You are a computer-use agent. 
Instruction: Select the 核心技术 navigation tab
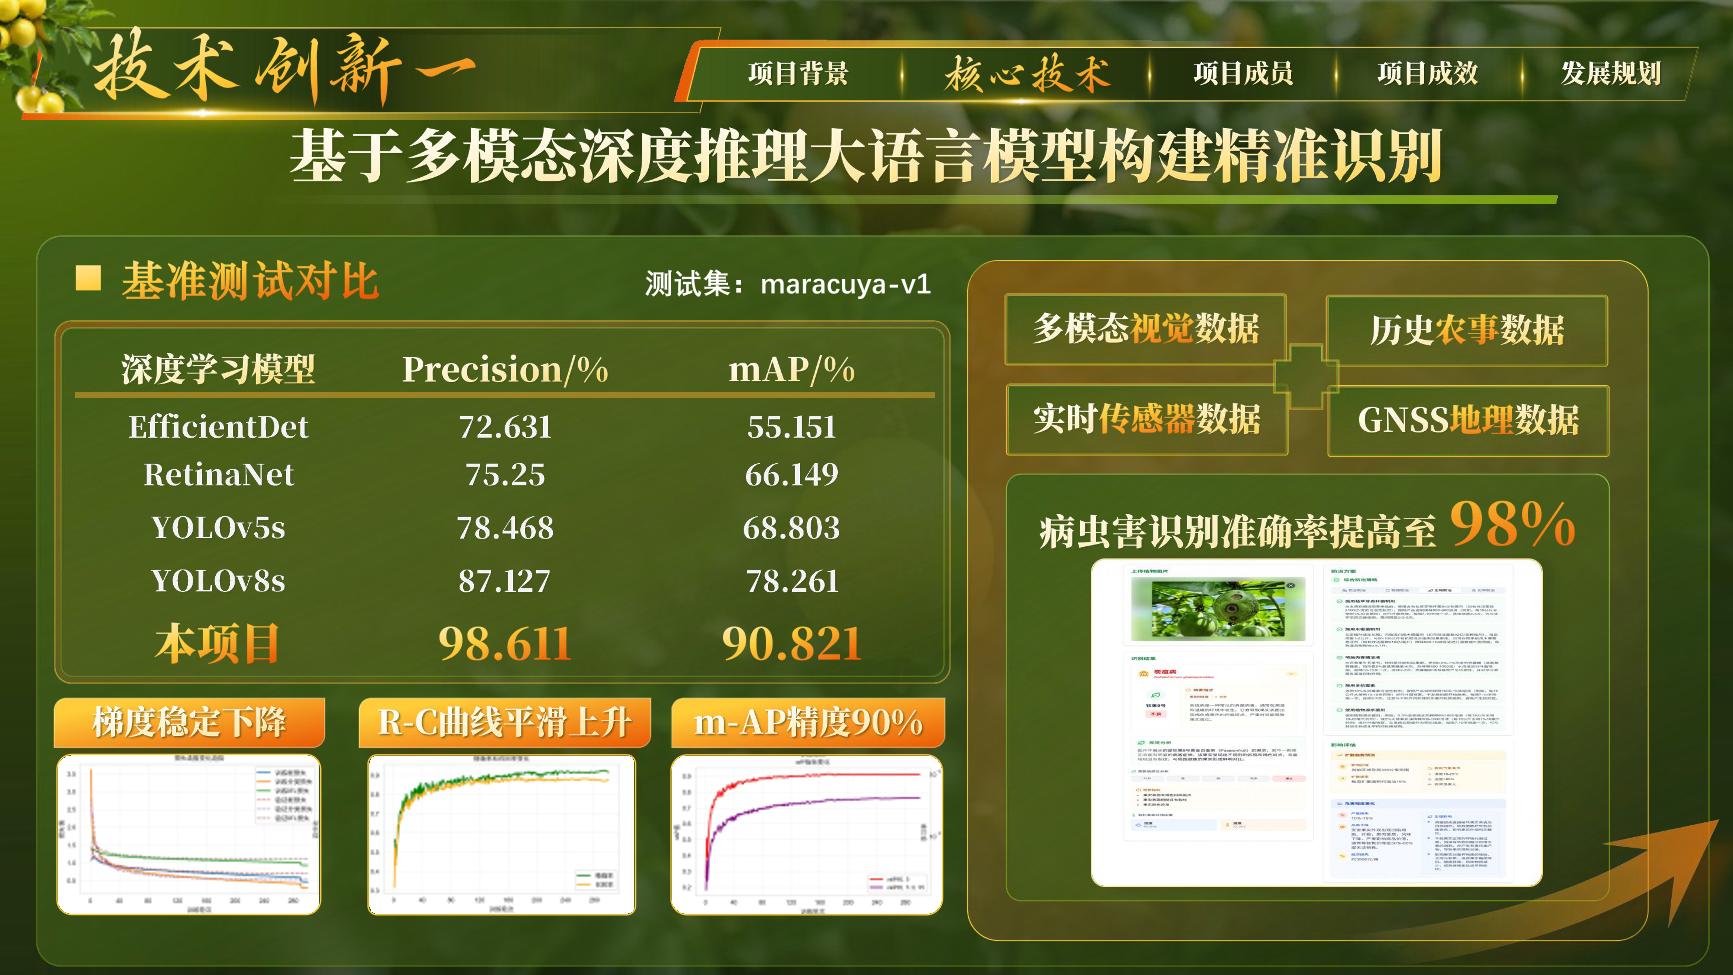click(x=1027, y=74)
